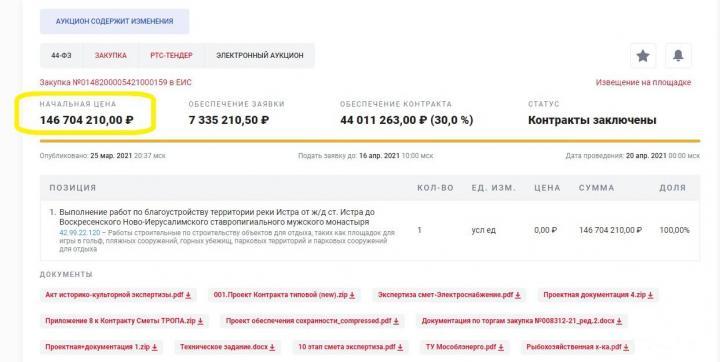
Task: Download Приложение 8 к Контракту Сметы ТРОПА.zip
Action: (x=124, y=321)
